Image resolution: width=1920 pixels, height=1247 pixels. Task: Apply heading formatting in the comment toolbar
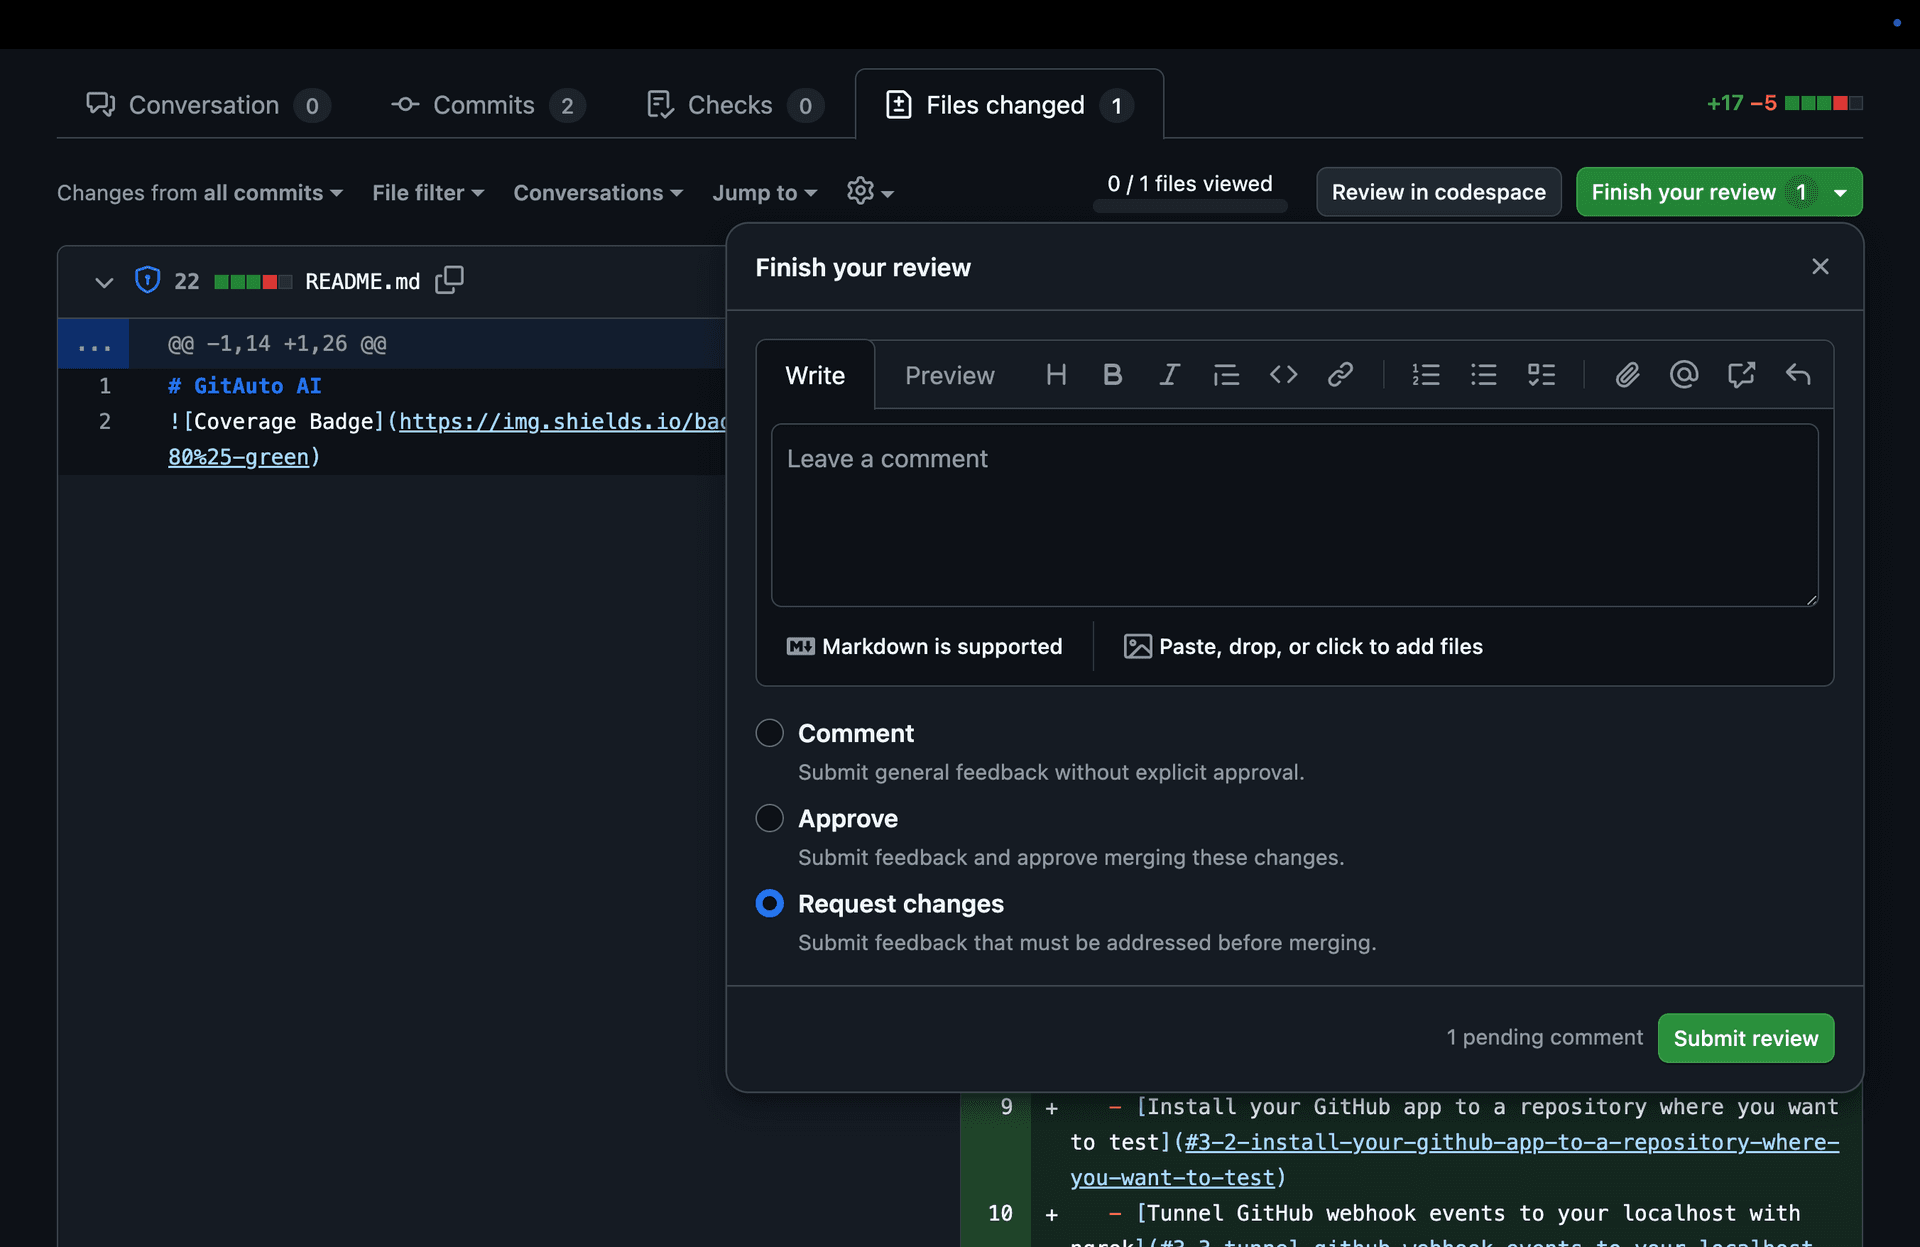pos(1056,375)
